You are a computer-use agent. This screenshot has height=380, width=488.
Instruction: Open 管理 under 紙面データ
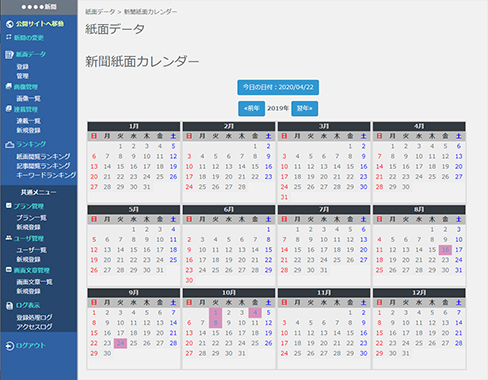tap(23, 76)
